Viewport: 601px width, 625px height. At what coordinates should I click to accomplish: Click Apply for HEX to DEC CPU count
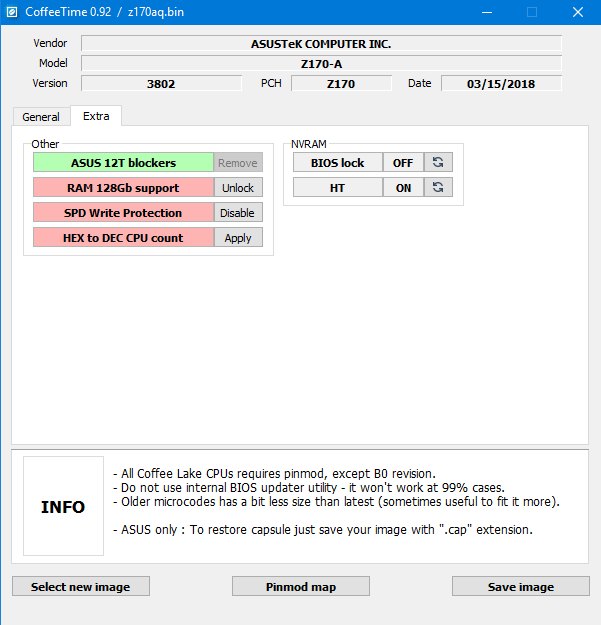pyautogui.click(x=238, y=238)
